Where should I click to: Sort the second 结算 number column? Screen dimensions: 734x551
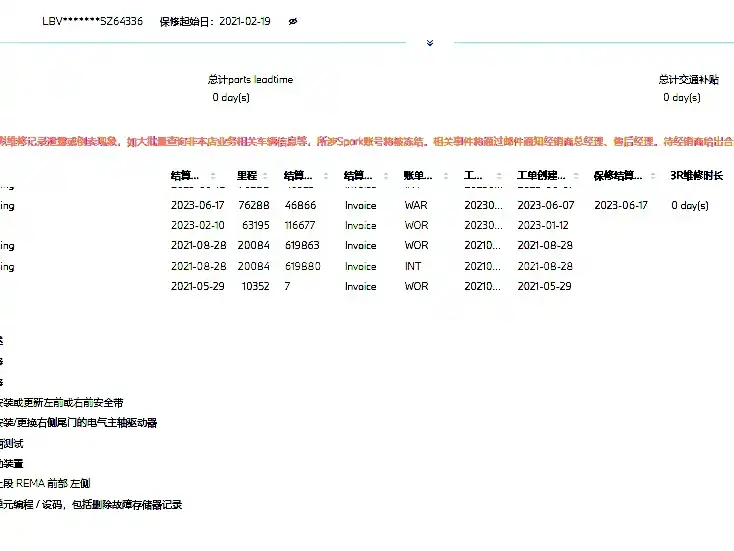(326, 176)
